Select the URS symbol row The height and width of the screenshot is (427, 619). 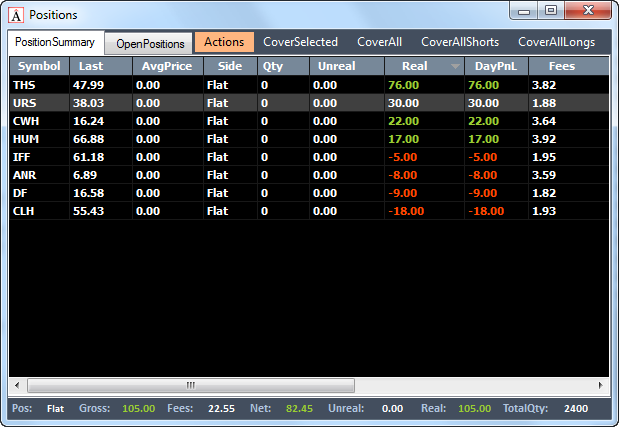pos(309,103)
